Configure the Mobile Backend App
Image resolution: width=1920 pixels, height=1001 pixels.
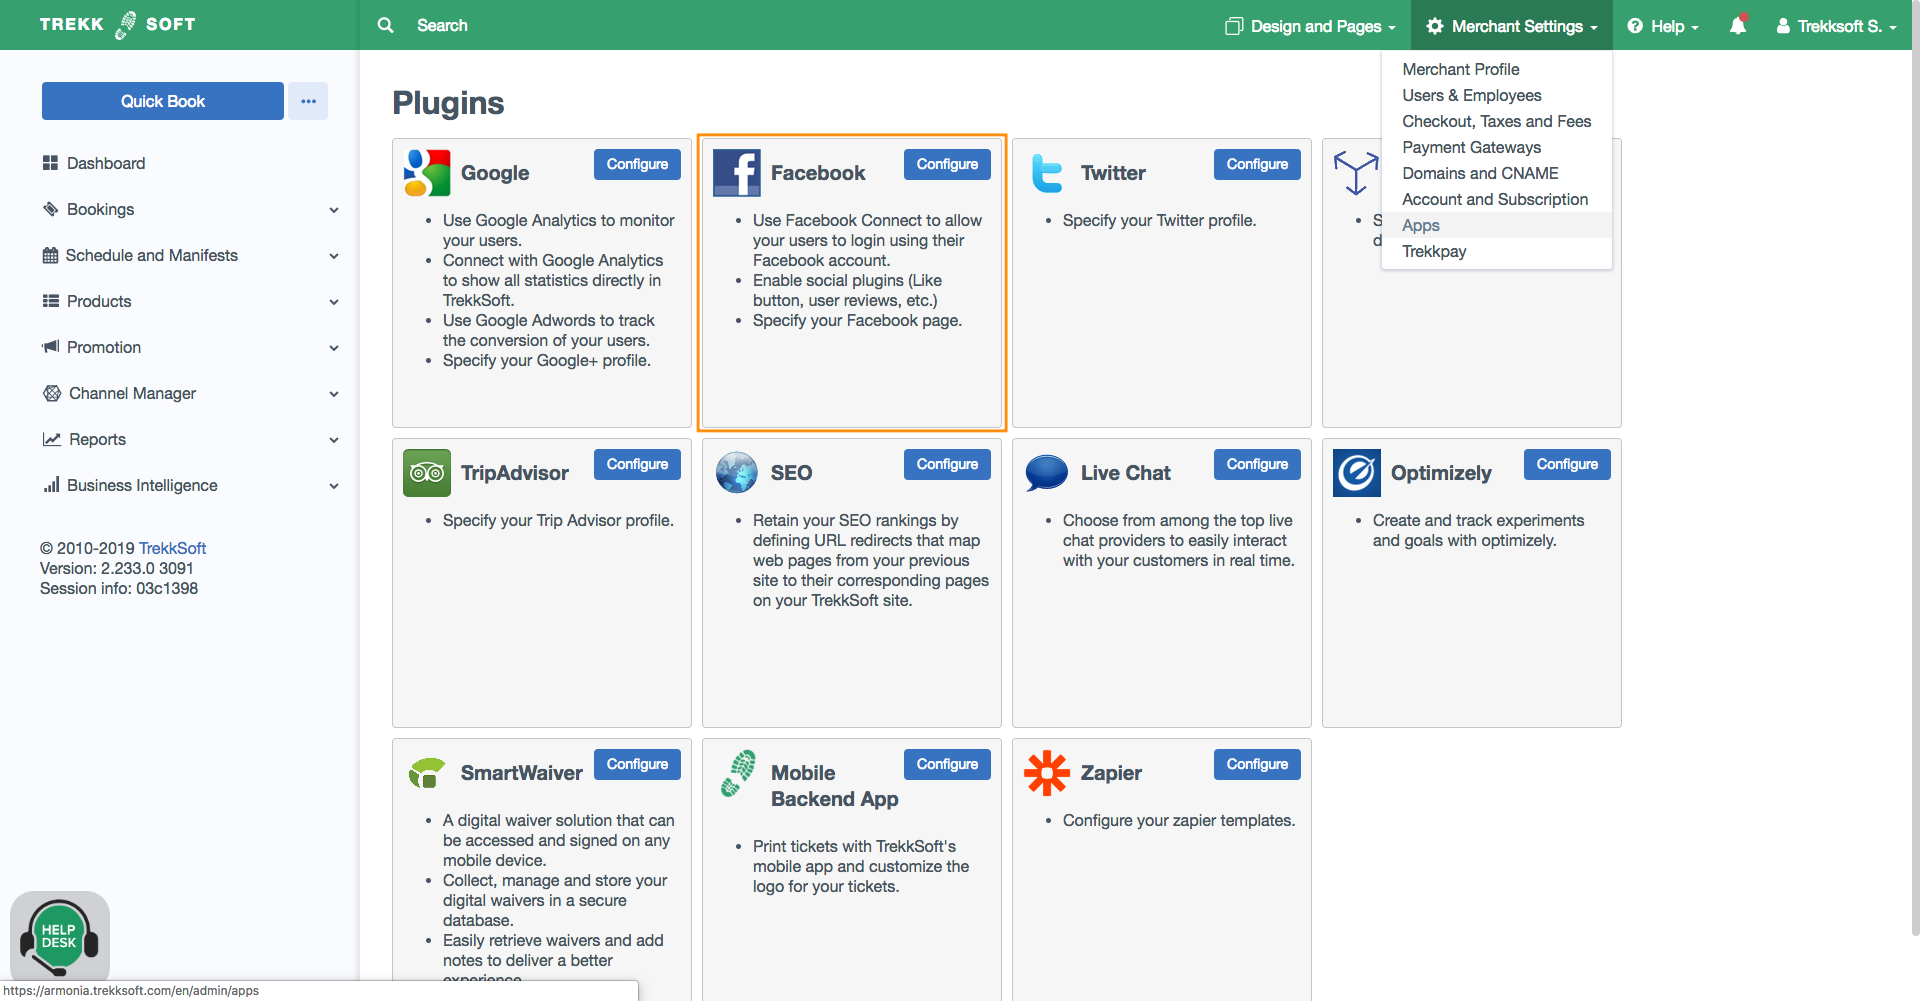coord(947,764)
